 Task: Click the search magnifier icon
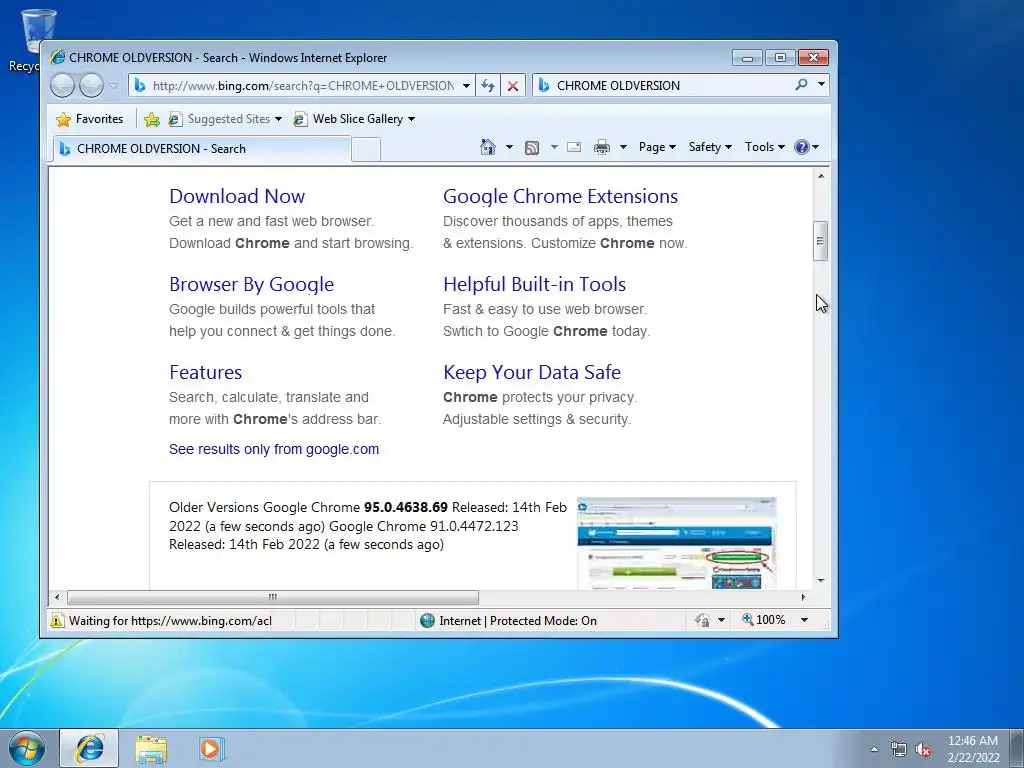[801, 84]
